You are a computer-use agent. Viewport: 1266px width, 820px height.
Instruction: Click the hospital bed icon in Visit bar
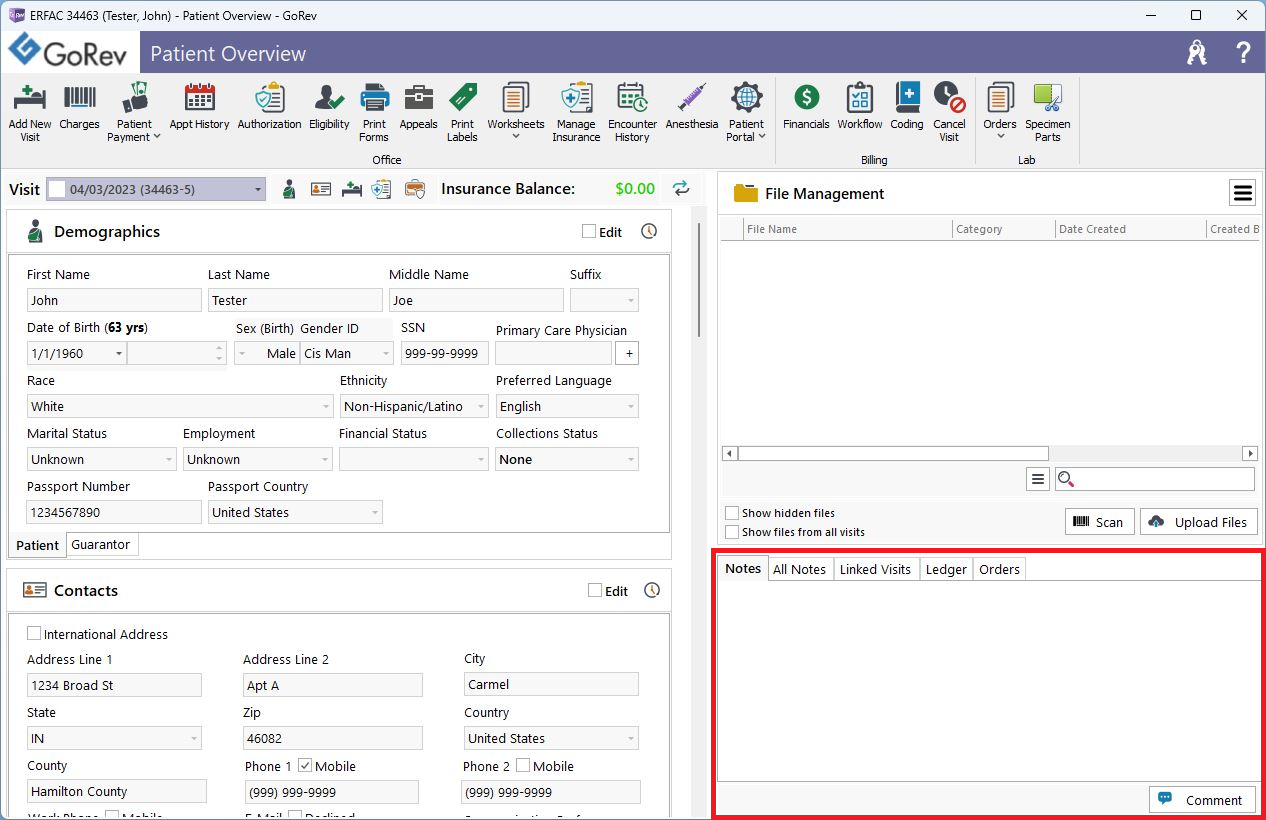pos(351,188)
